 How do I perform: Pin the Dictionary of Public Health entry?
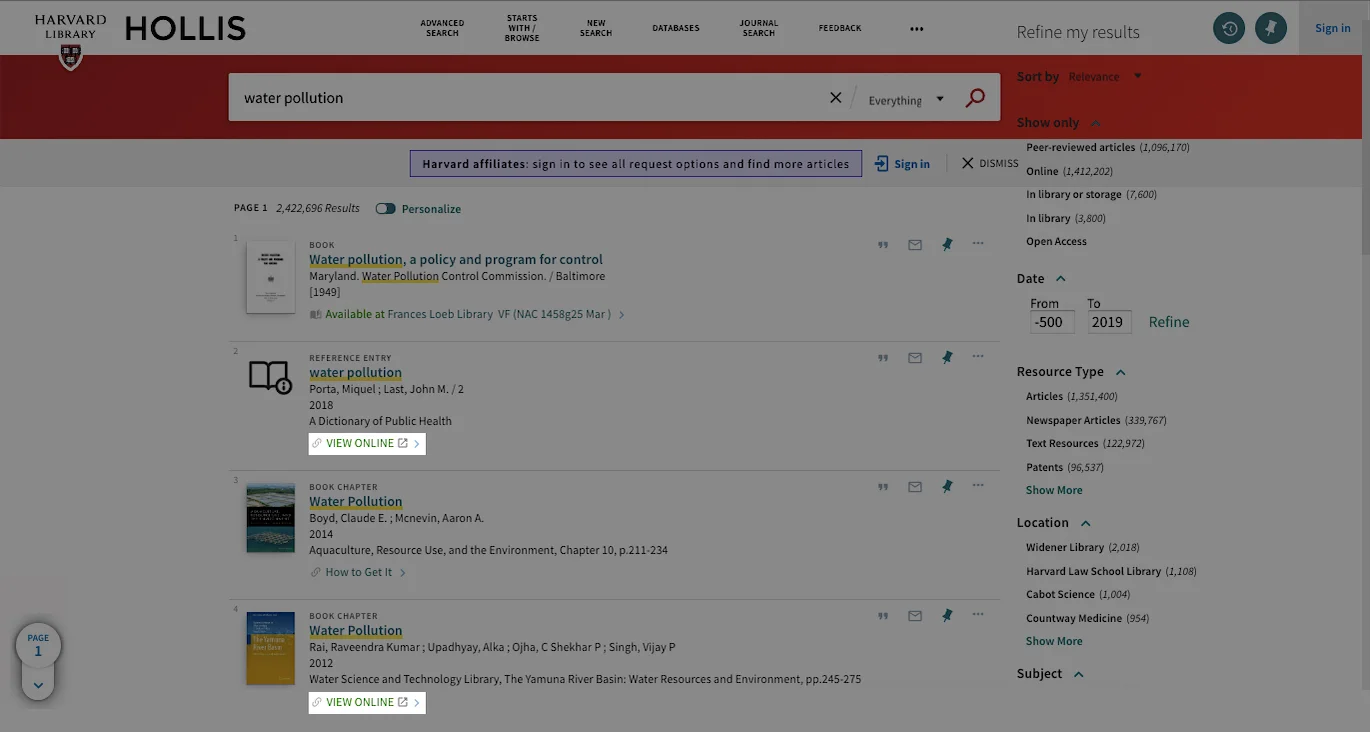[947, 357]
